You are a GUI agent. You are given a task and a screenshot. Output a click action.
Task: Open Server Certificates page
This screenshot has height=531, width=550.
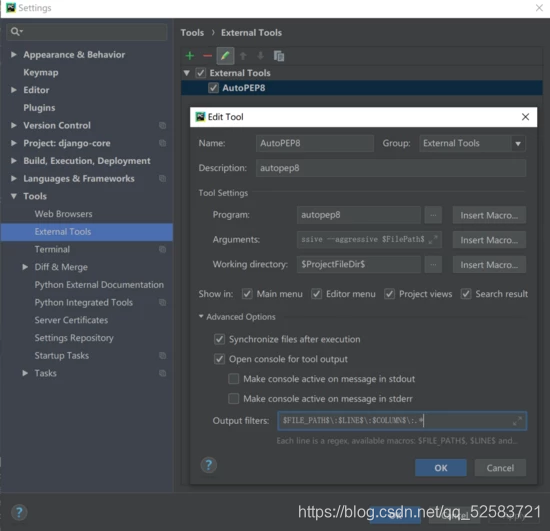coord(71,320)
